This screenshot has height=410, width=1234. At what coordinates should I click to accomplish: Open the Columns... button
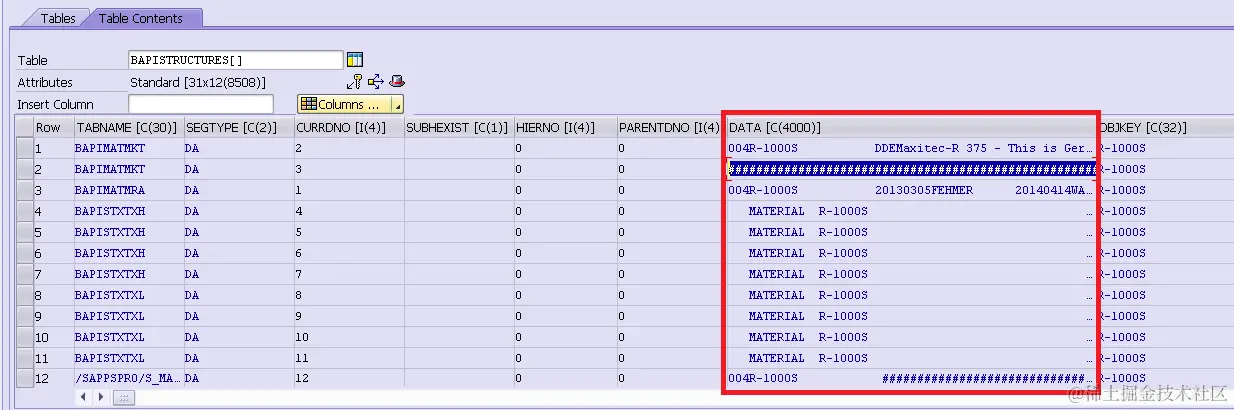(344, 104)
